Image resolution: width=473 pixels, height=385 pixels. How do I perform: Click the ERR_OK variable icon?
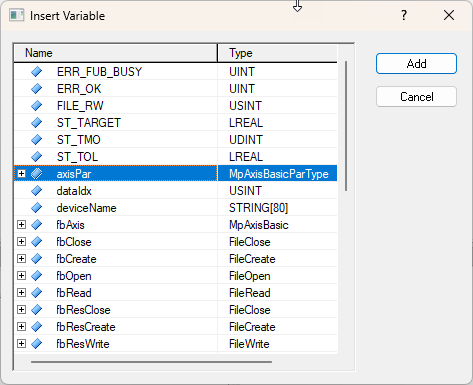tap(37, 89)
